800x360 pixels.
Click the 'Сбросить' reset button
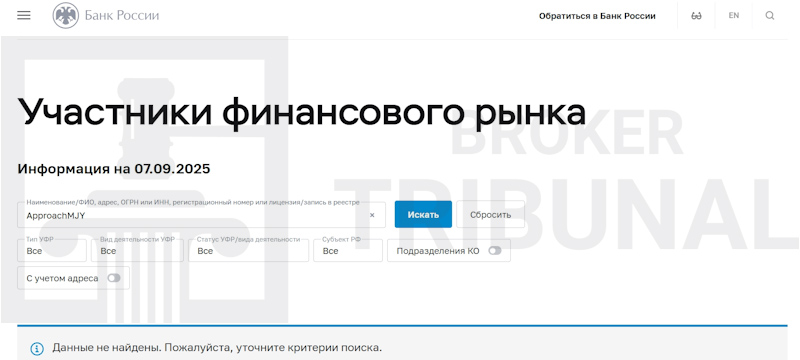point(490,214)
